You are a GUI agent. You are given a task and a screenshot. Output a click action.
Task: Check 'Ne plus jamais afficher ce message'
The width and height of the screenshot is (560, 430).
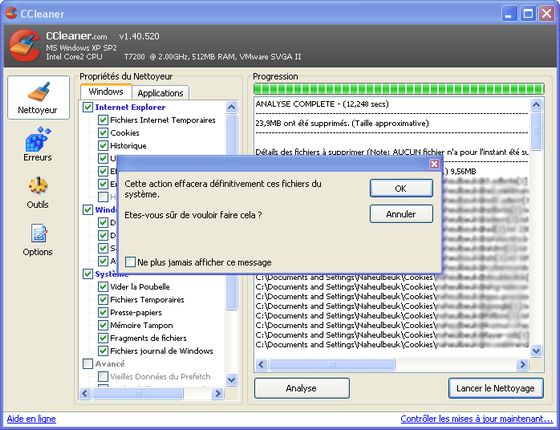[x=130, y=262]
